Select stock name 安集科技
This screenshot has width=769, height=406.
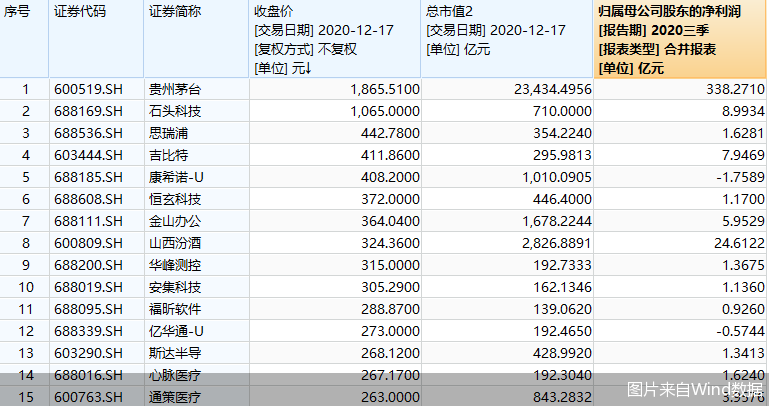click(x=175, y=287)
